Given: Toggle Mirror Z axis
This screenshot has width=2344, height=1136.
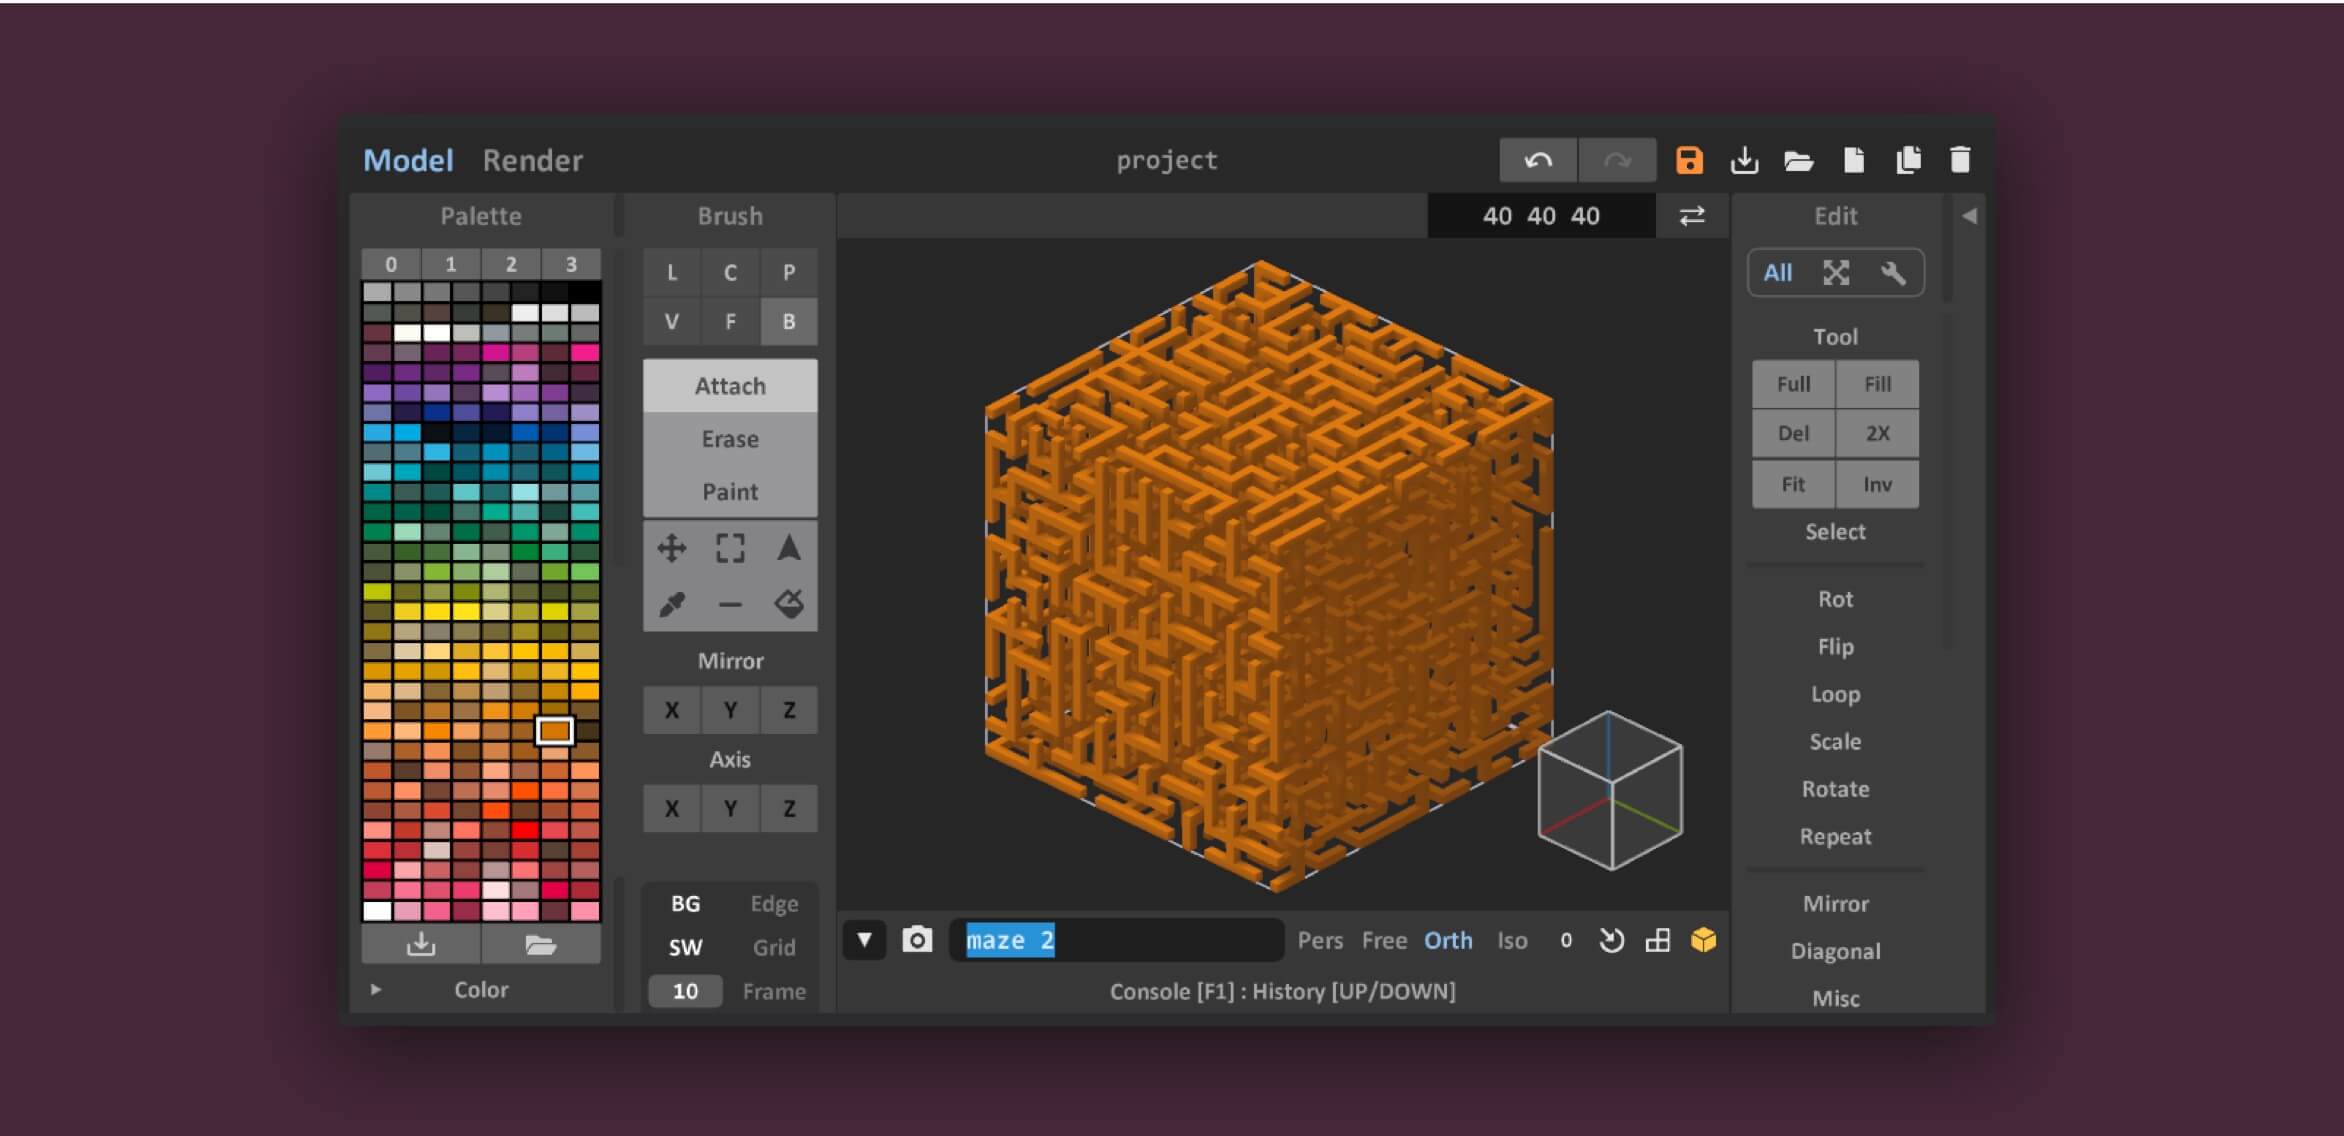Looking at the screenshot, I should 789,710.
